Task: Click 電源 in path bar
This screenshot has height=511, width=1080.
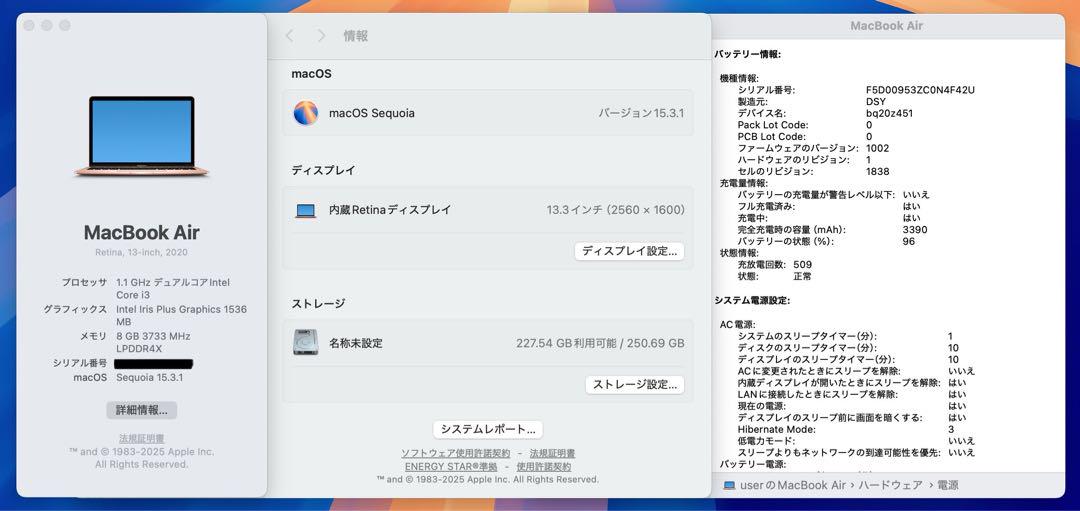Action: 946,486
